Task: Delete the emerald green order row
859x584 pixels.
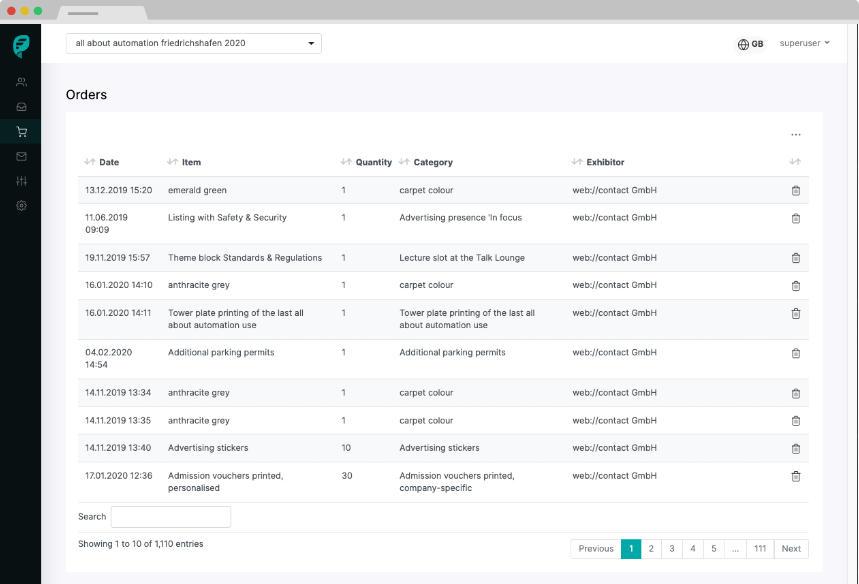Action: 795,191
